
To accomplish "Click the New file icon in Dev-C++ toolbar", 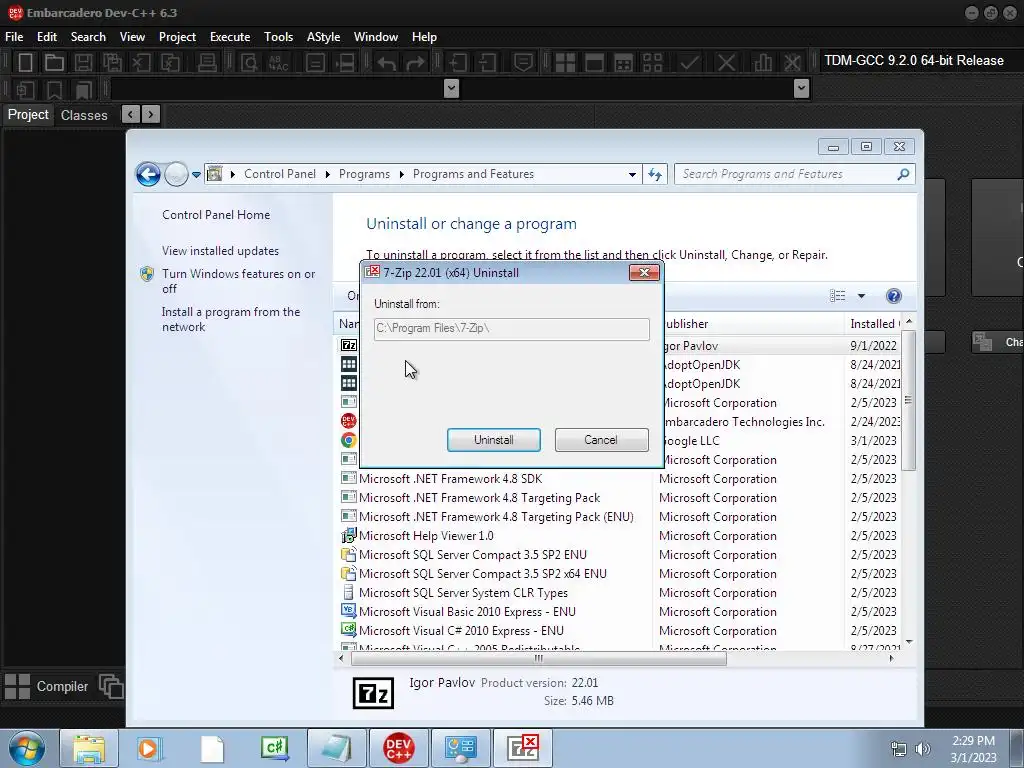I will pyautogui.click(x=25, y=63).
